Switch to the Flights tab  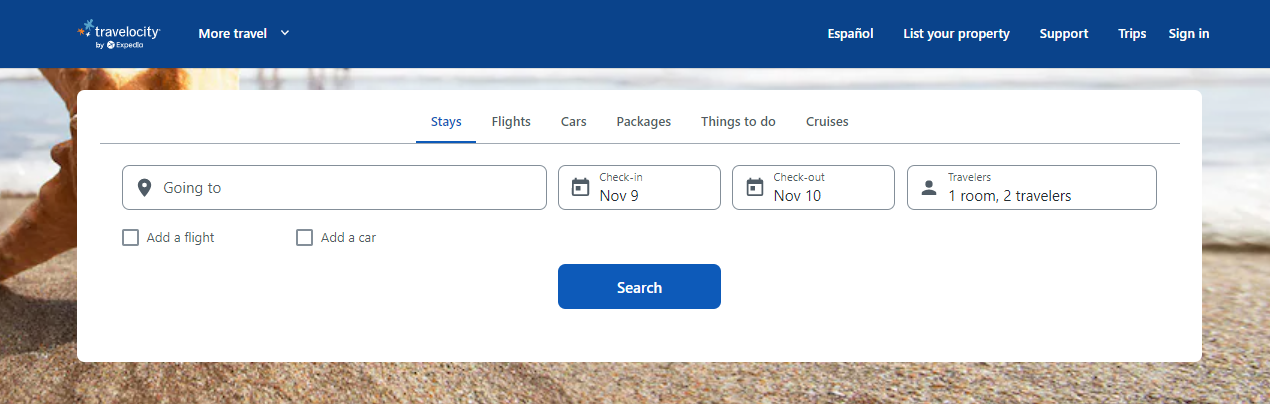click(x=511, y=122)
